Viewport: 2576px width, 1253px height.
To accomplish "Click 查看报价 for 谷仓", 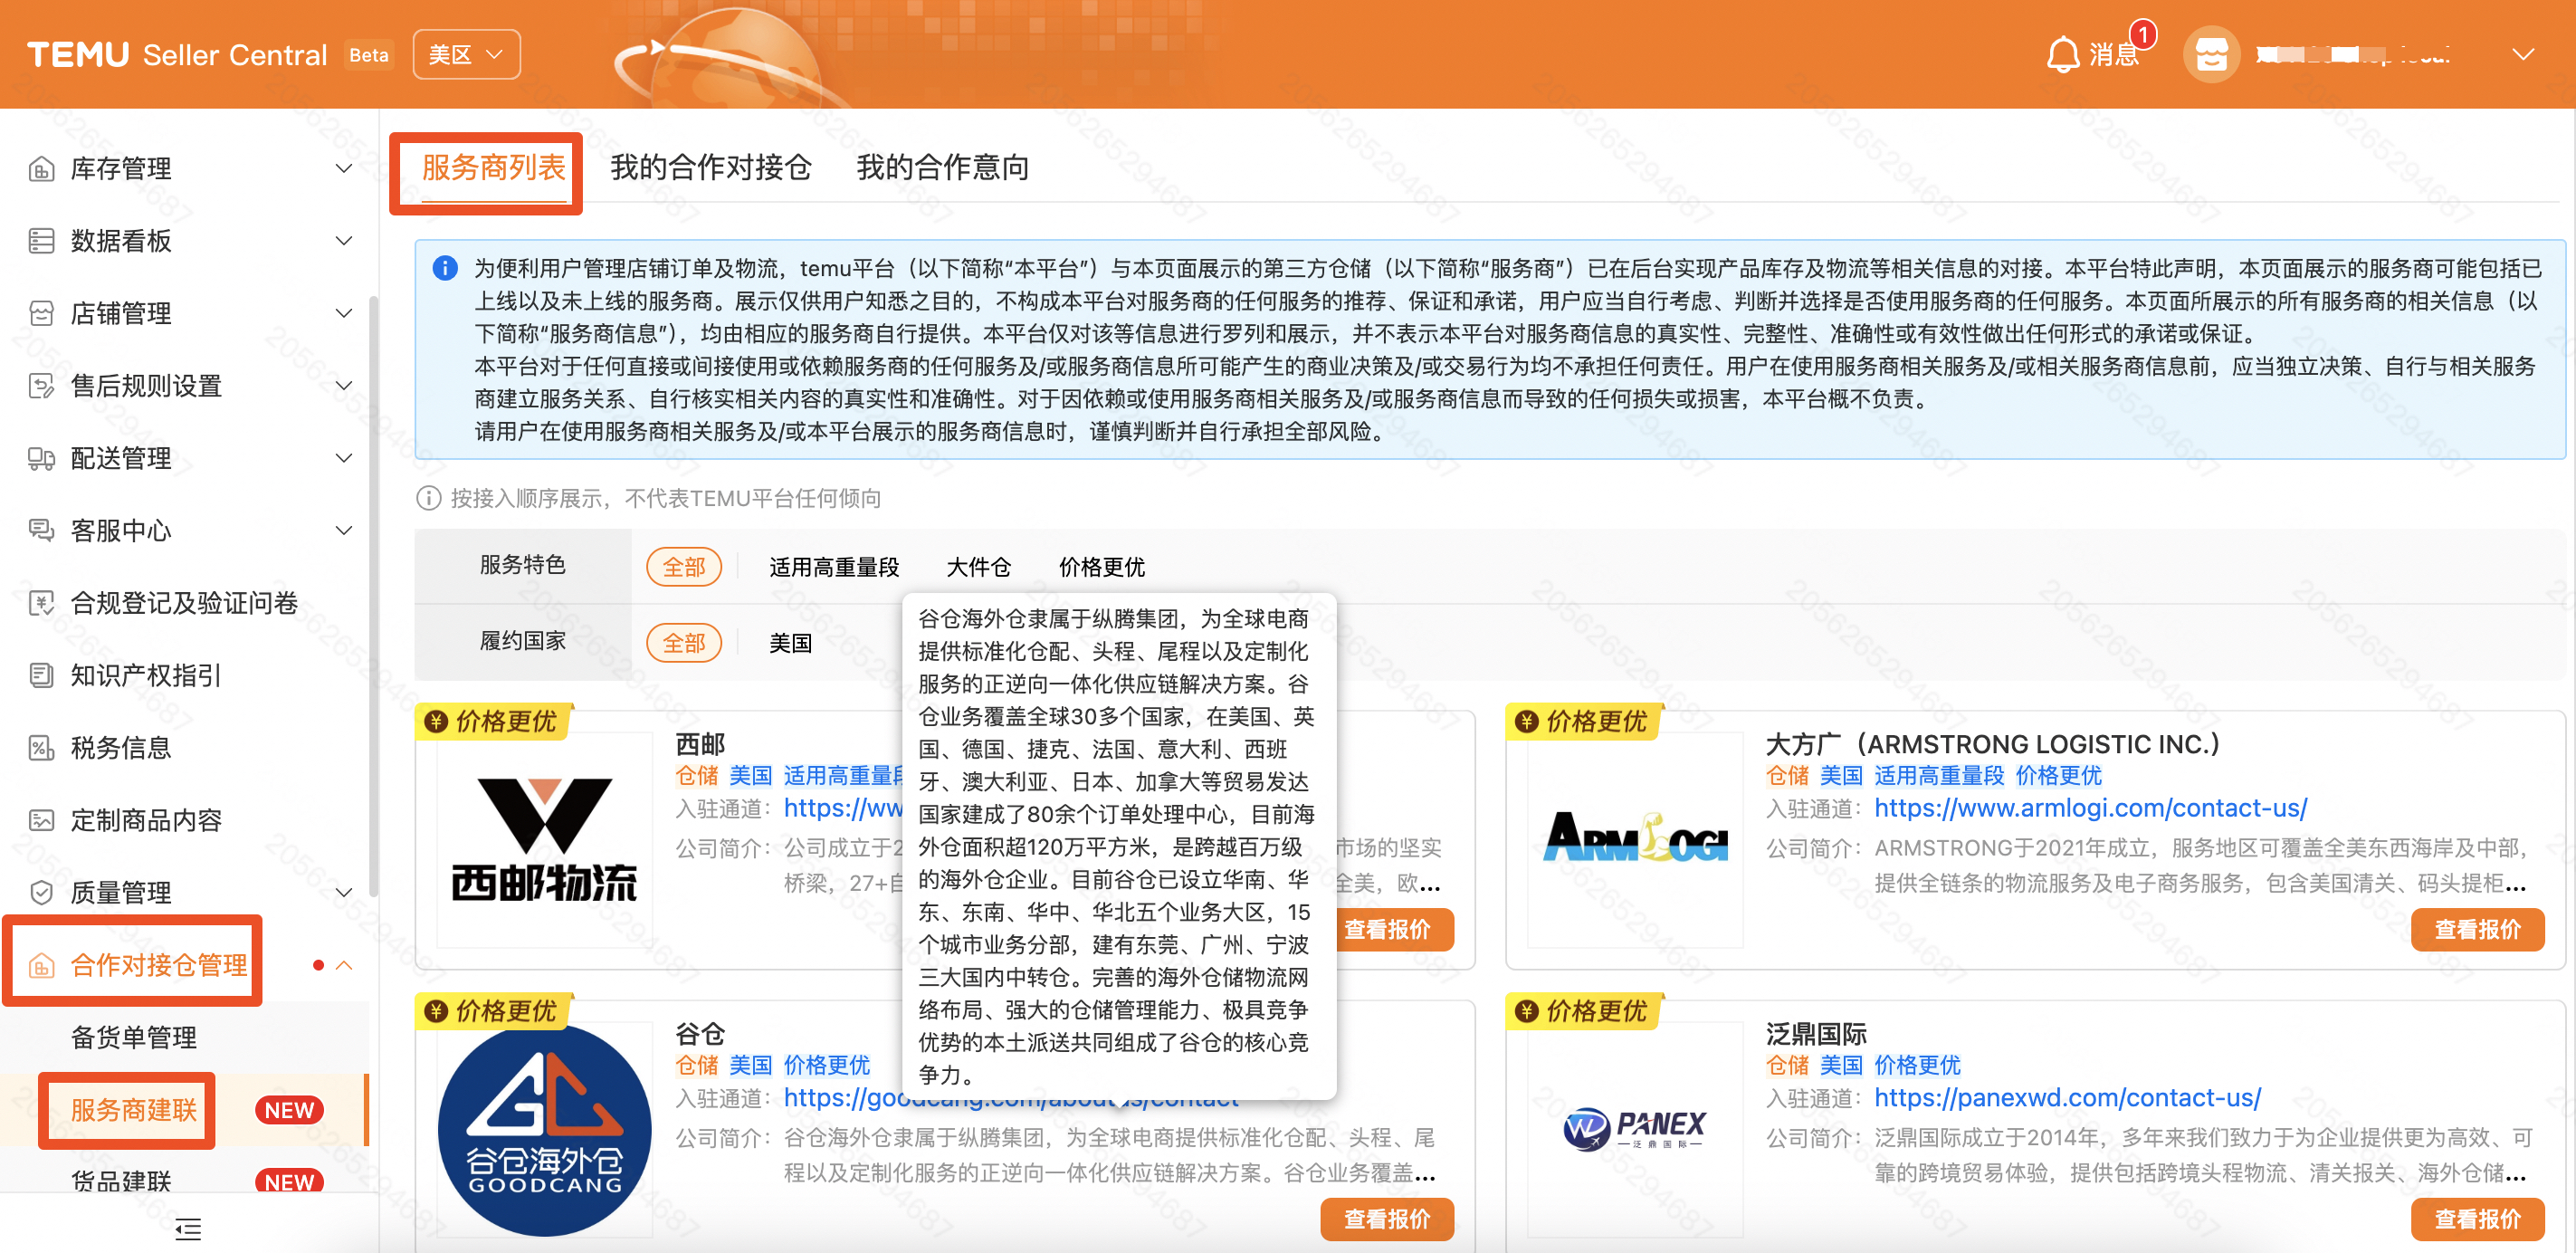I will (x=1387, y=1220).
